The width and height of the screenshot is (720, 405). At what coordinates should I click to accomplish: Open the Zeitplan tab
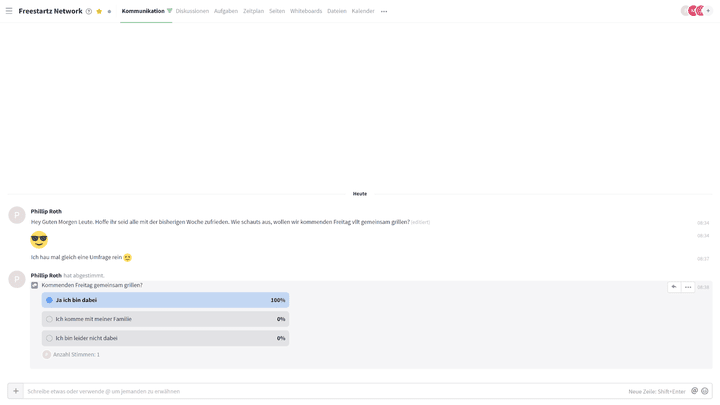[253, 11]
